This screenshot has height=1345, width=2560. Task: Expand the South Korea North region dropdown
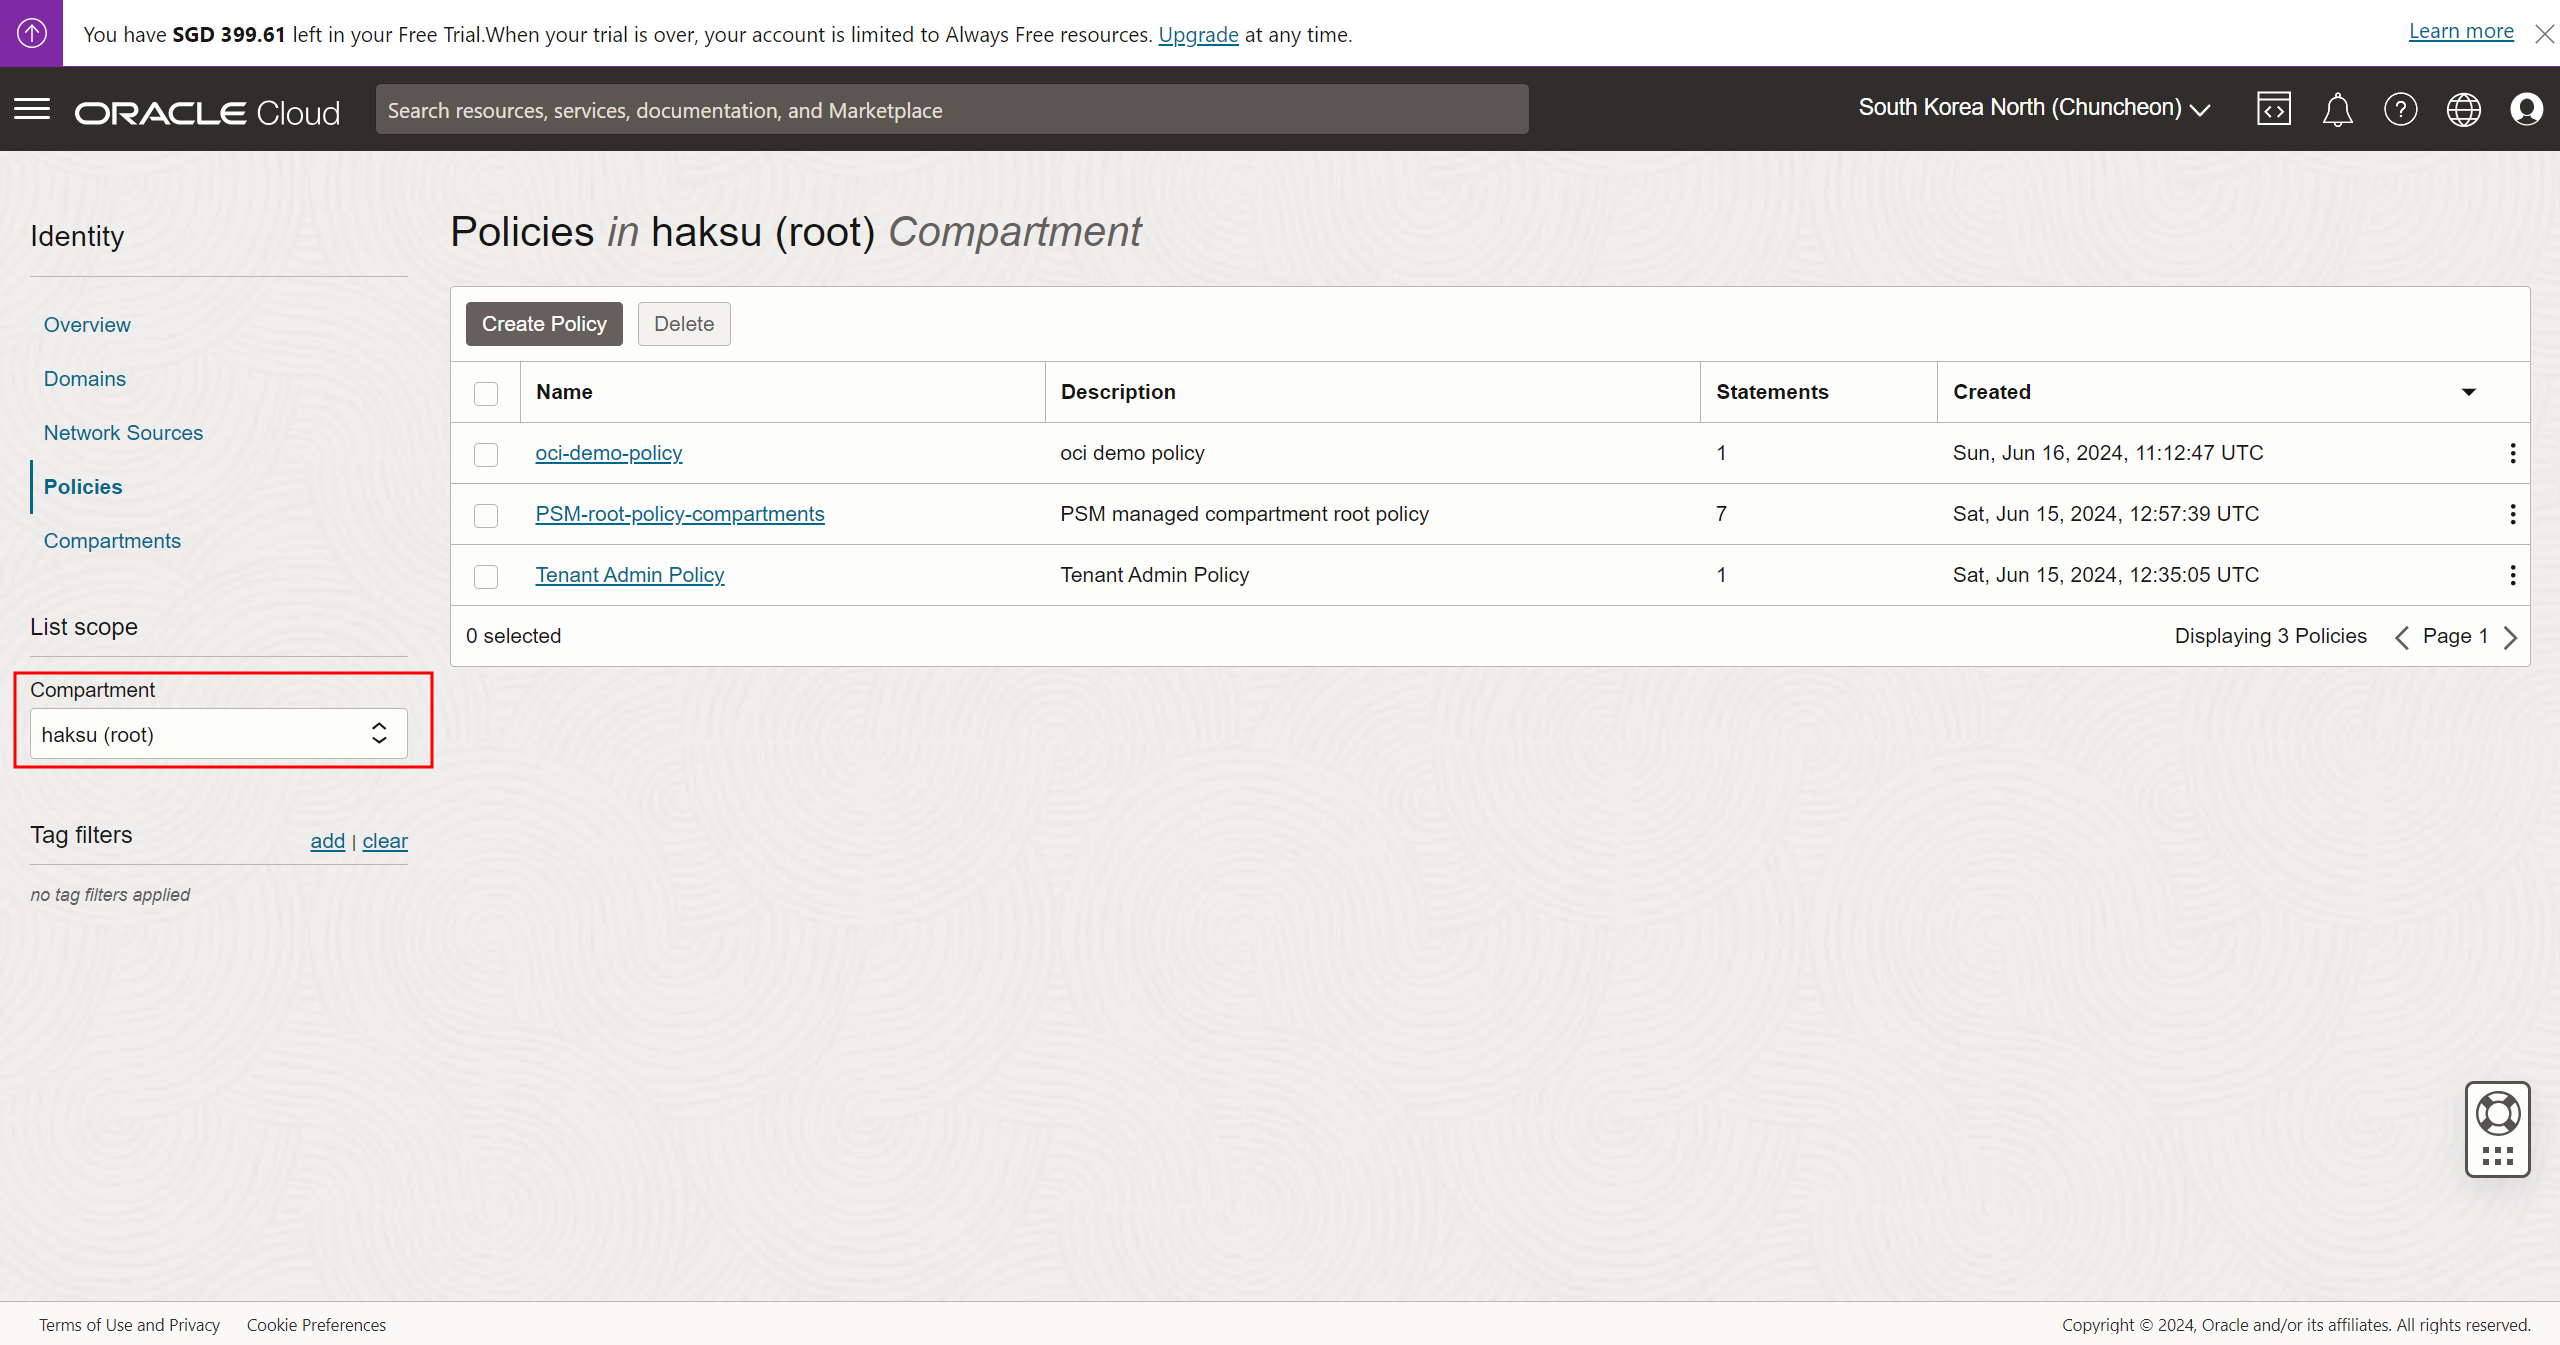coord(2034,108)
